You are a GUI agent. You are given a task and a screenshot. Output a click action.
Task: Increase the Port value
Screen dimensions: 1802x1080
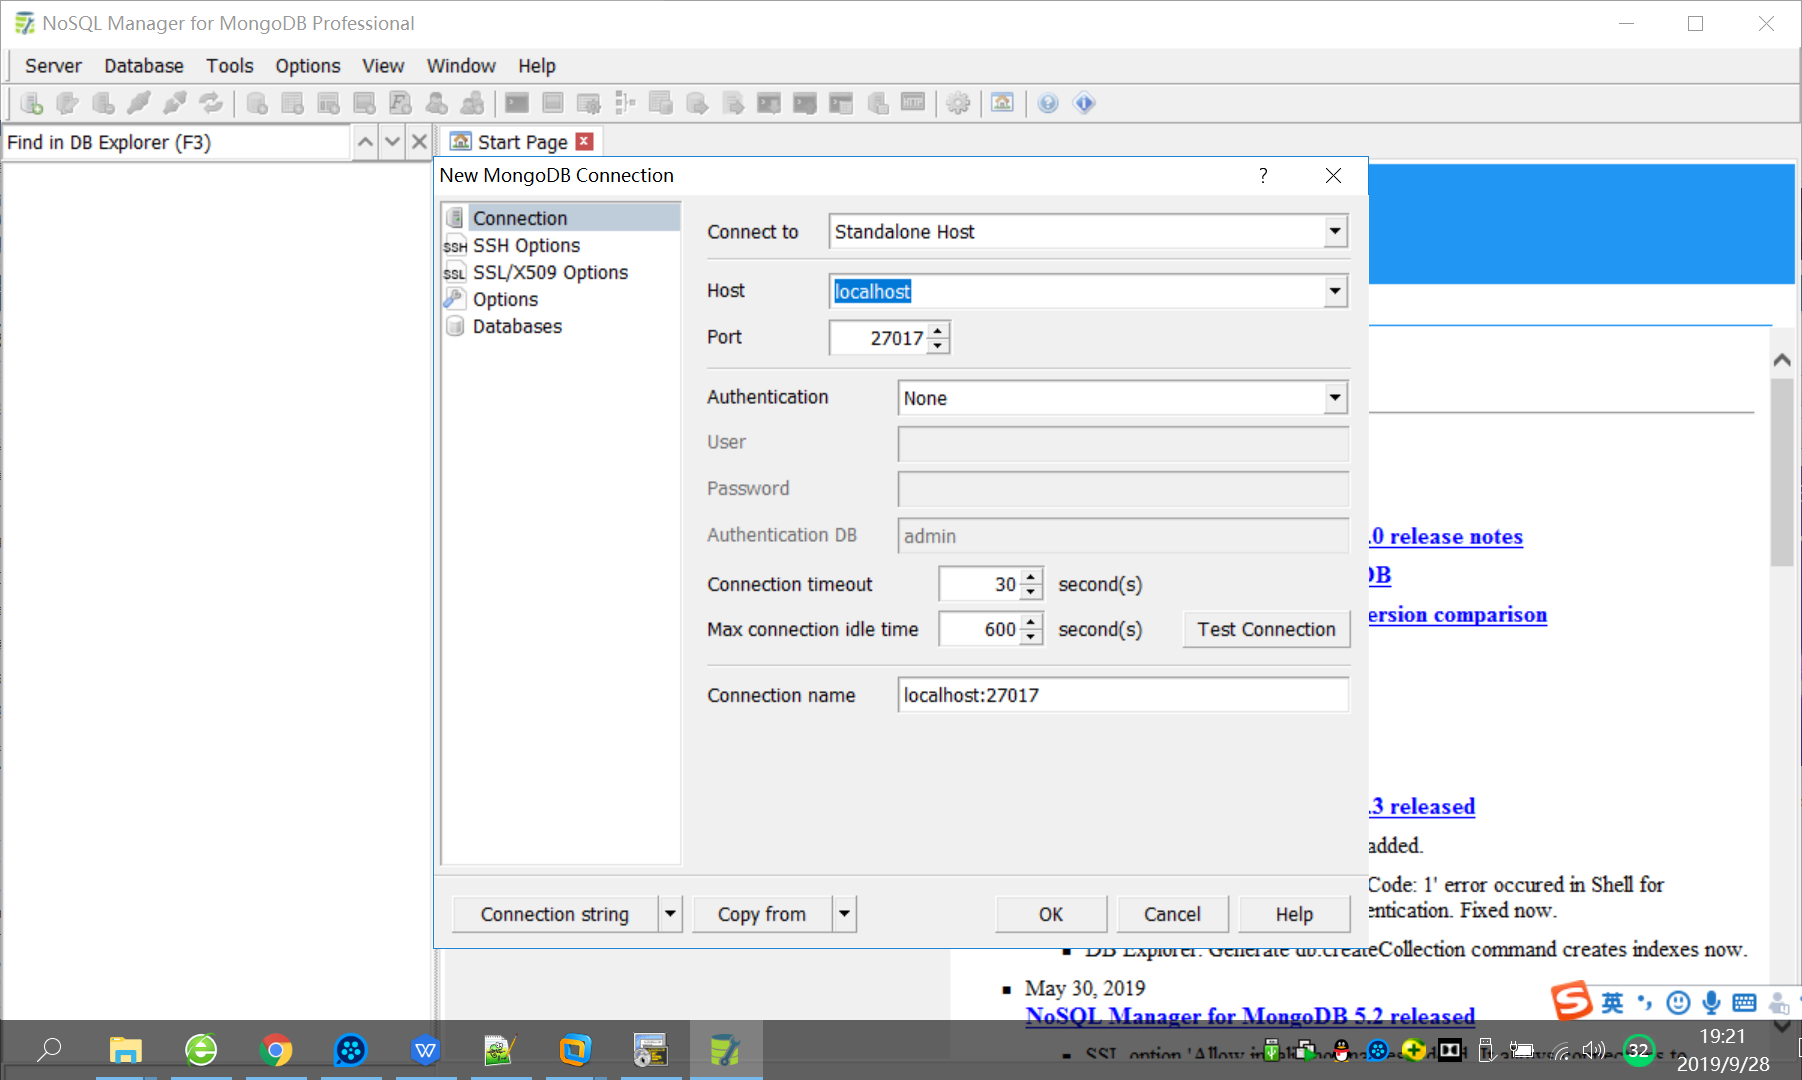tap(938, 330)
